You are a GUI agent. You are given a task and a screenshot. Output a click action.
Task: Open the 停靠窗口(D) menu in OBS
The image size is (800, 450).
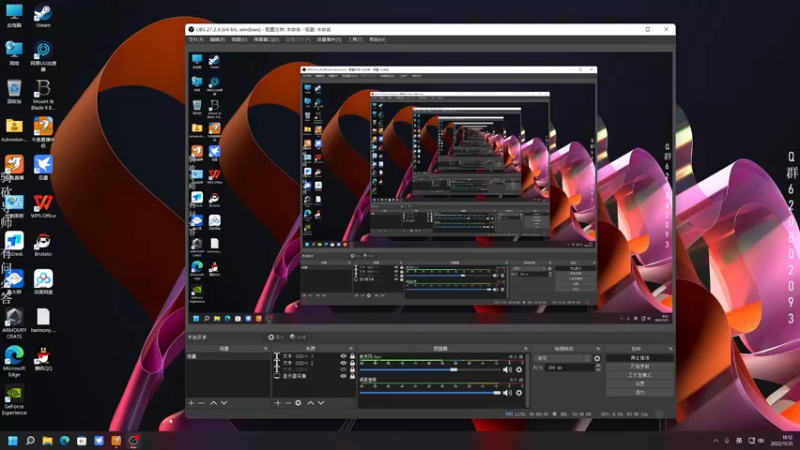tap(266, 40)
